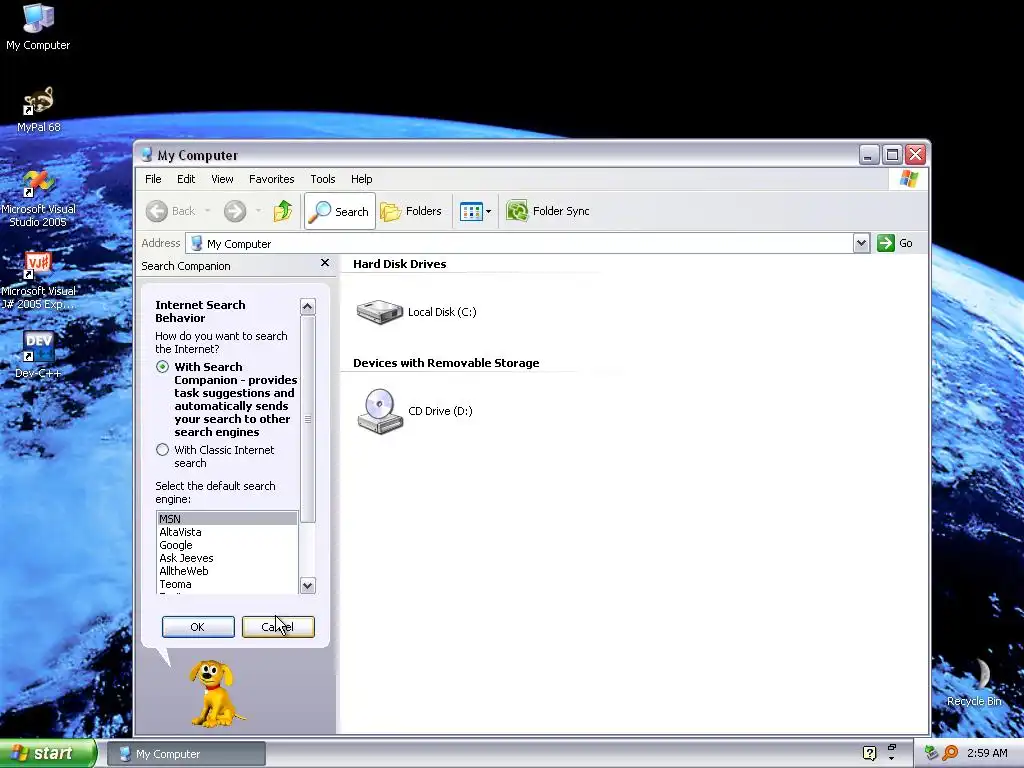1024x768 pixels.
Task: Select MSN in search engine list
Action: [227, 519]
